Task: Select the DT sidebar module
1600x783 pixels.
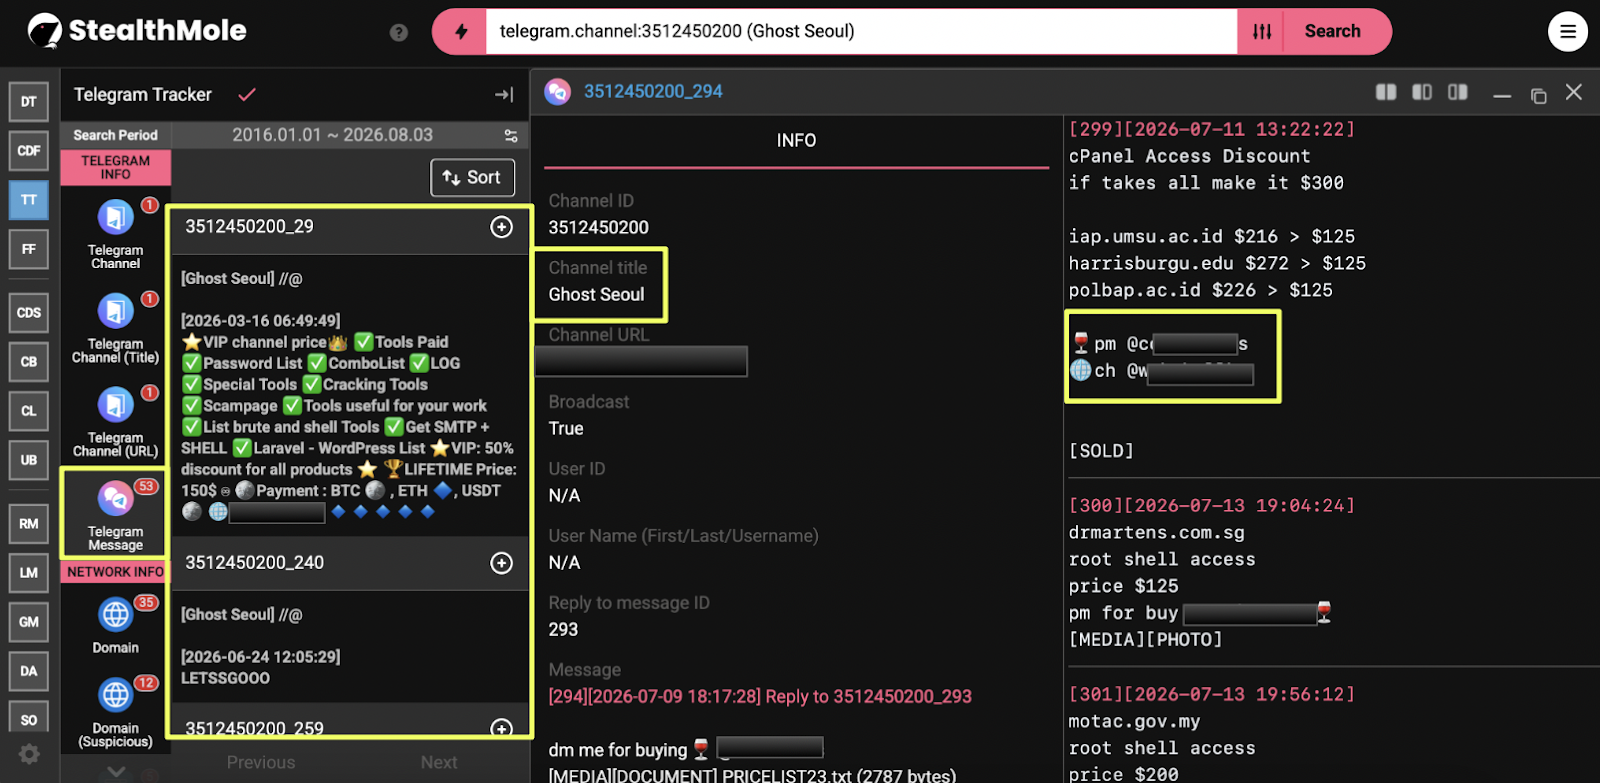Action: click(29, 102)
